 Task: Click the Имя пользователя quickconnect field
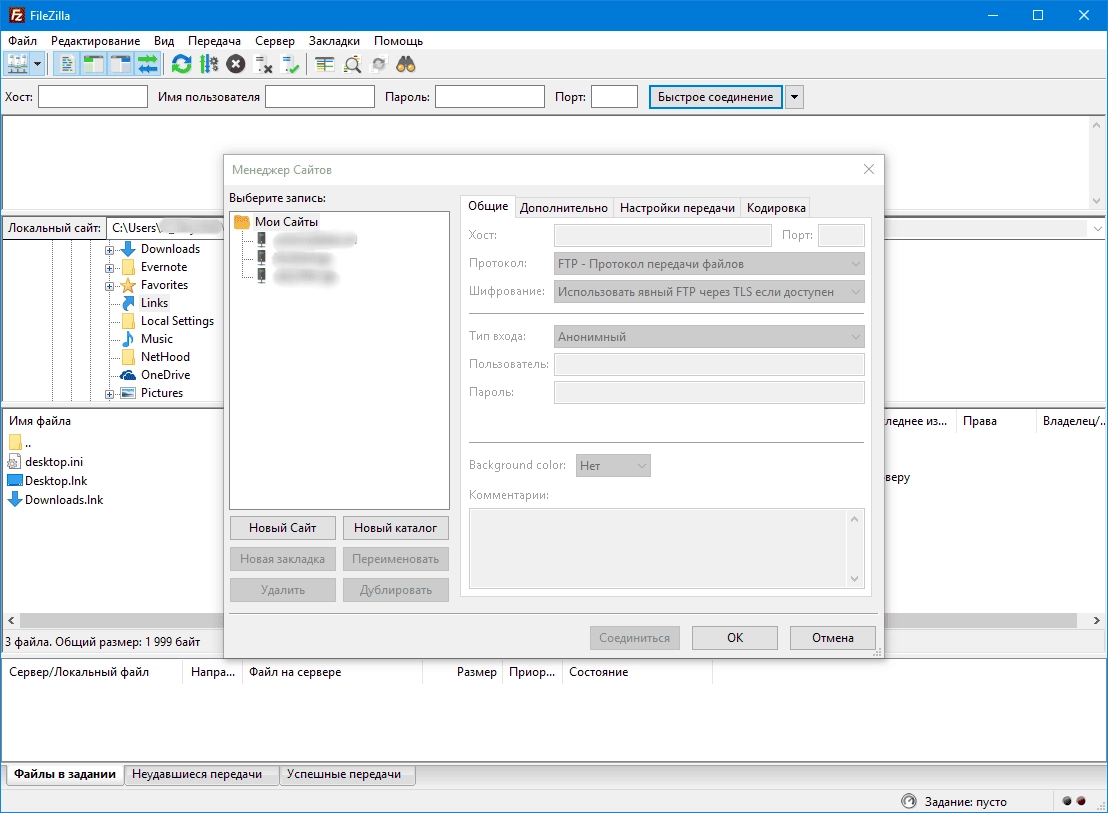[x=319, y=97]
